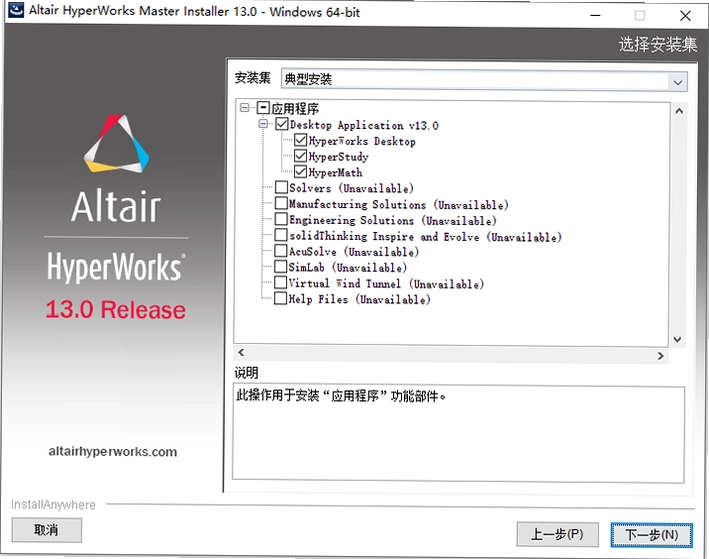The image size is (709, 559).
Task: Minimize the installer window
Action: pyautogui.click(x=596, y=15)
